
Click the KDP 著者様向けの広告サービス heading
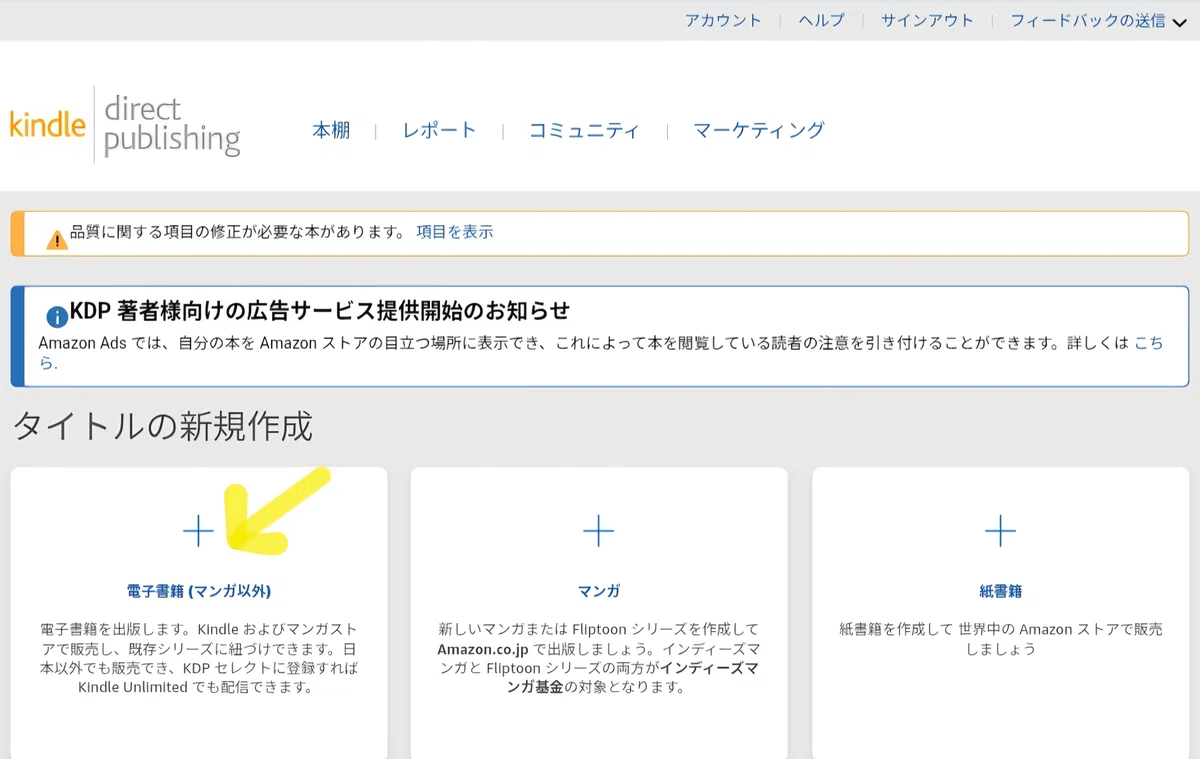click(x=320, y=311)
